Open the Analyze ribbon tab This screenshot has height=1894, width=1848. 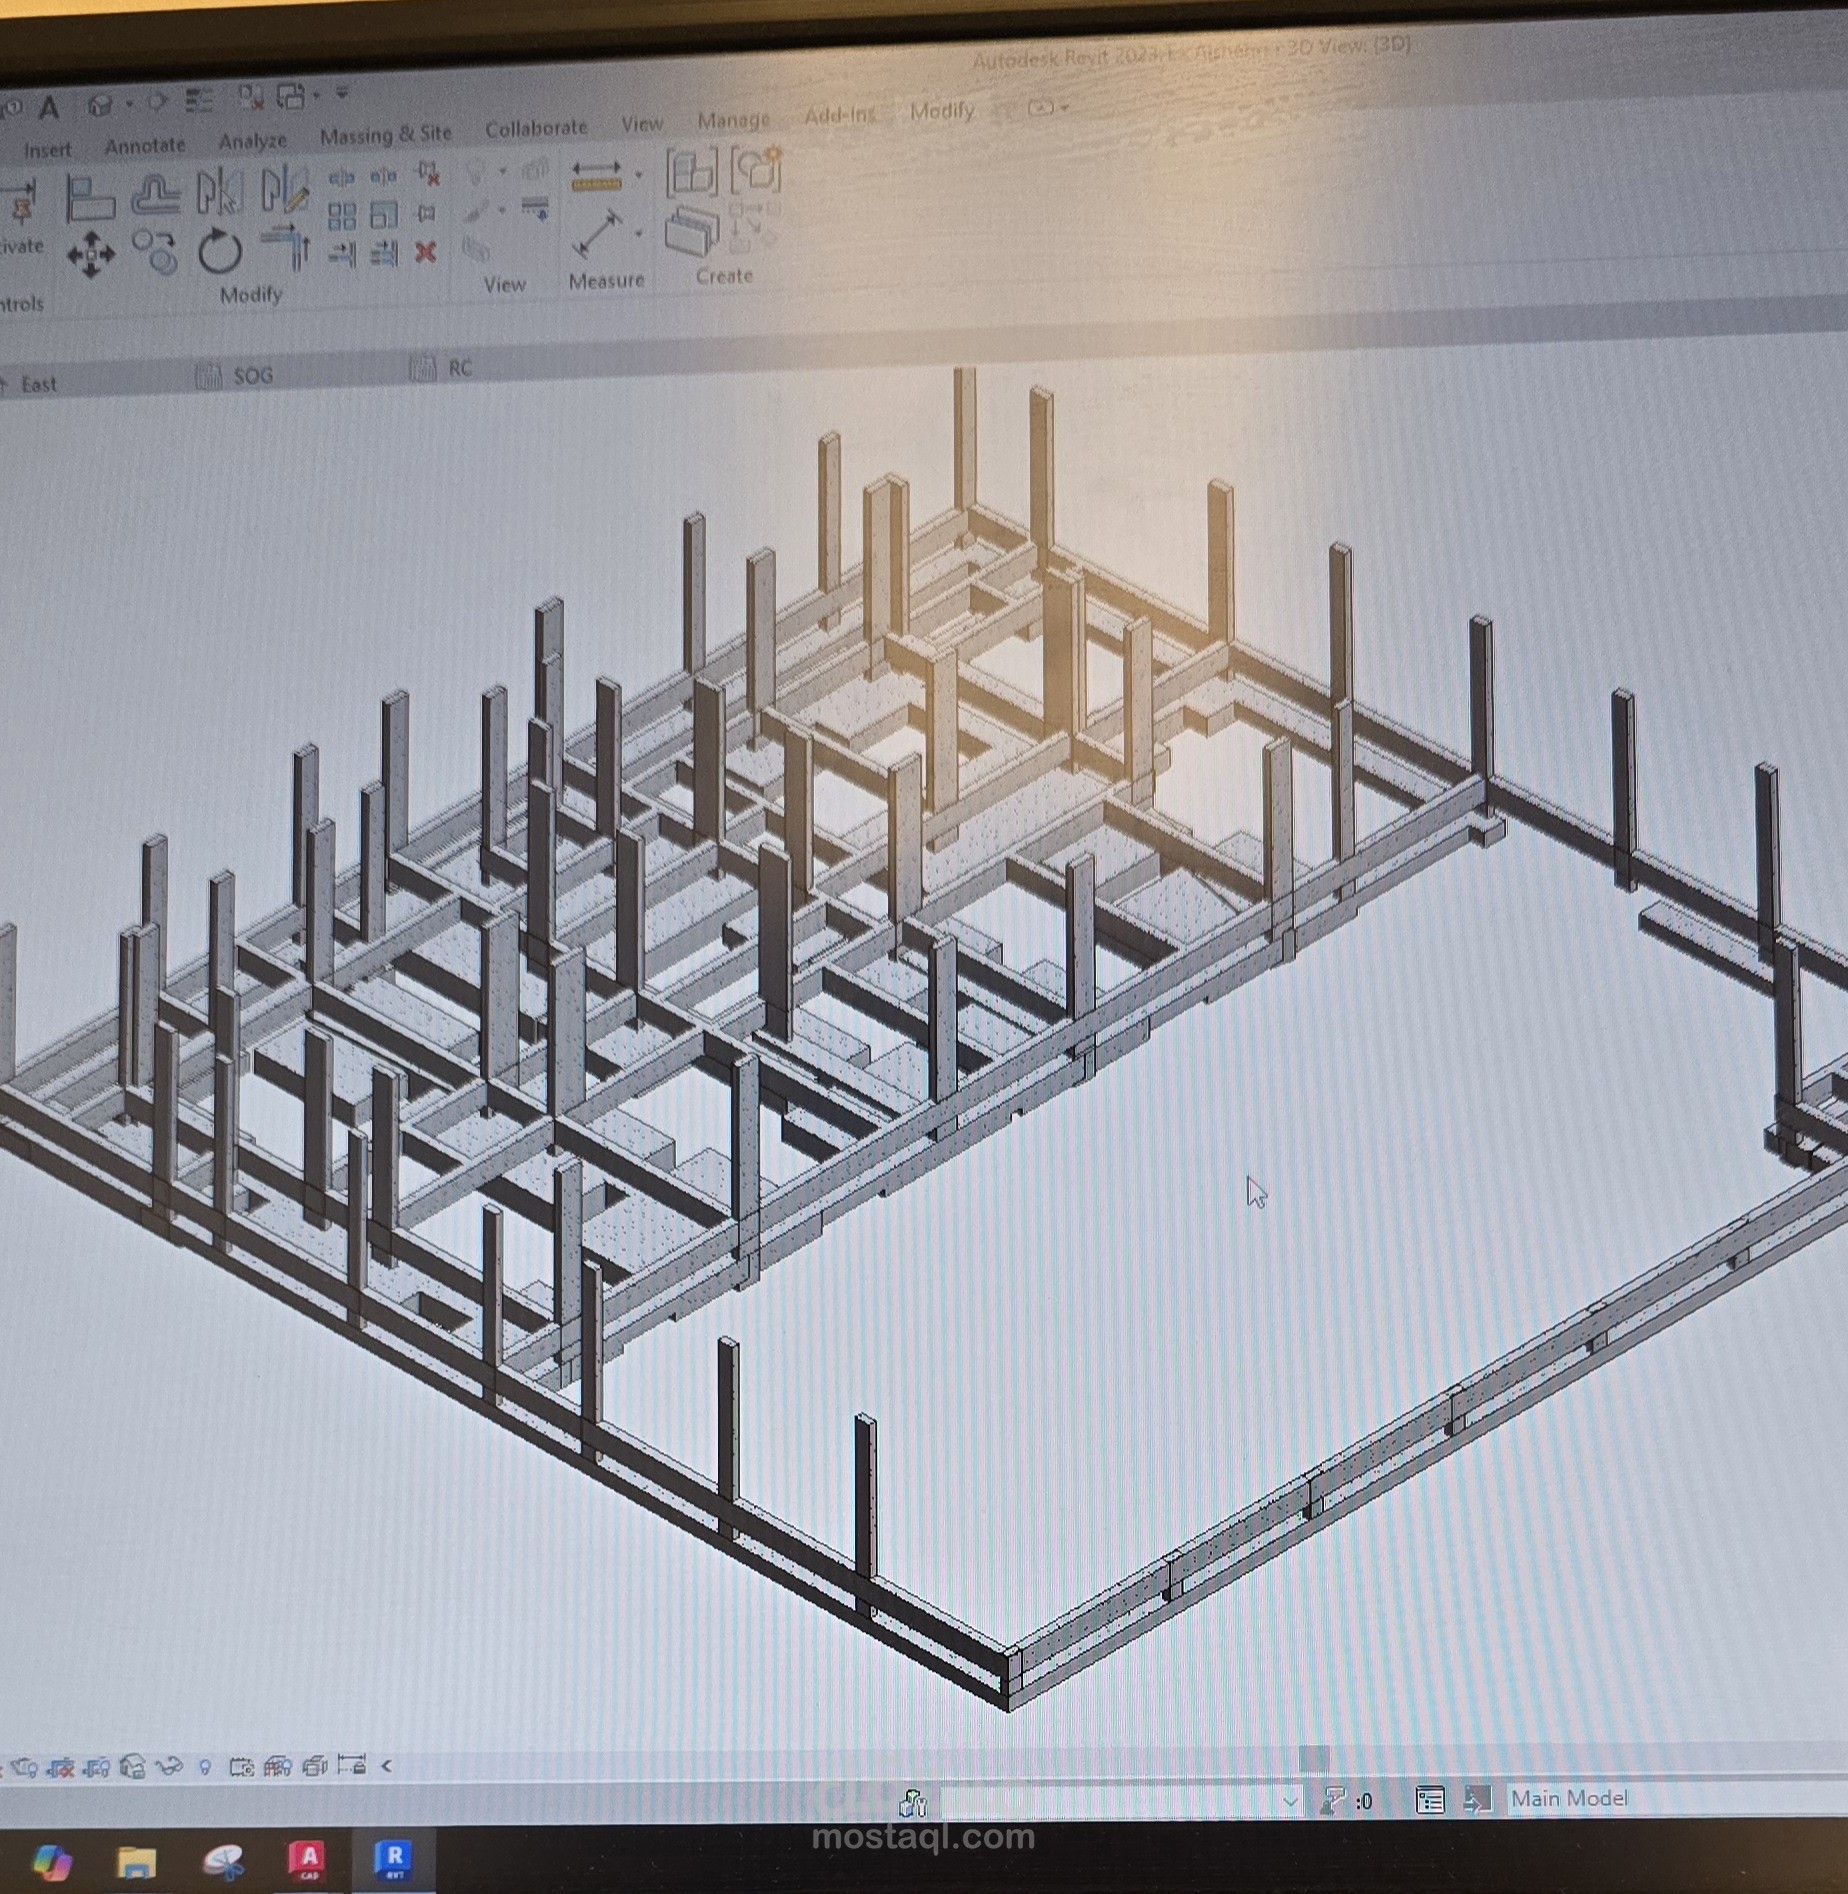pyautogui.click(x=253, y=142)
